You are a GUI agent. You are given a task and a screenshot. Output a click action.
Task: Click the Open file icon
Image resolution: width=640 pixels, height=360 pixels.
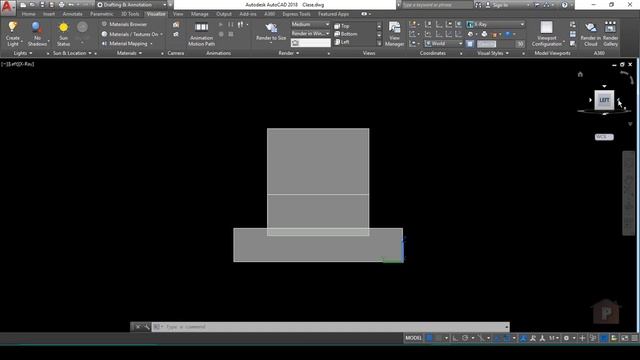tap(33, 5)
